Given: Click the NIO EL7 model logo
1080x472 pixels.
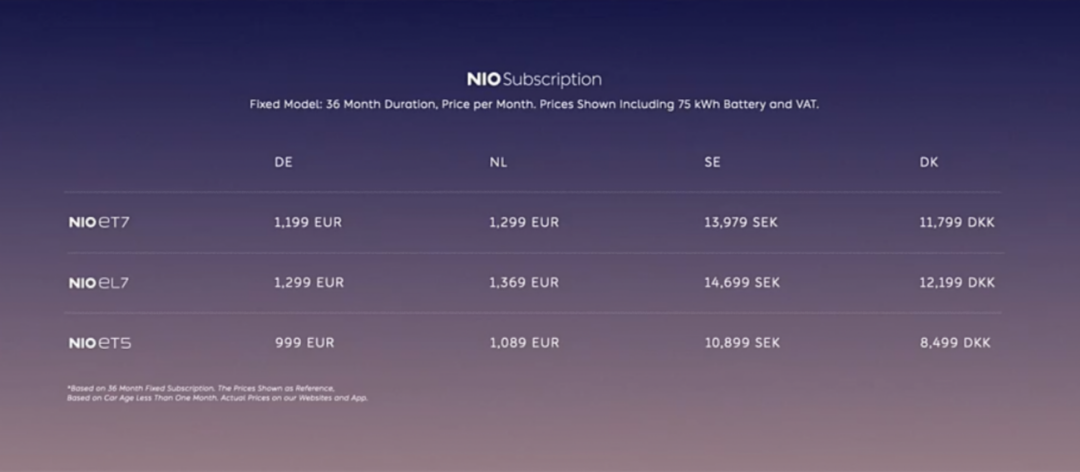Looking at the screenshot, I should (x=99, y=283).
